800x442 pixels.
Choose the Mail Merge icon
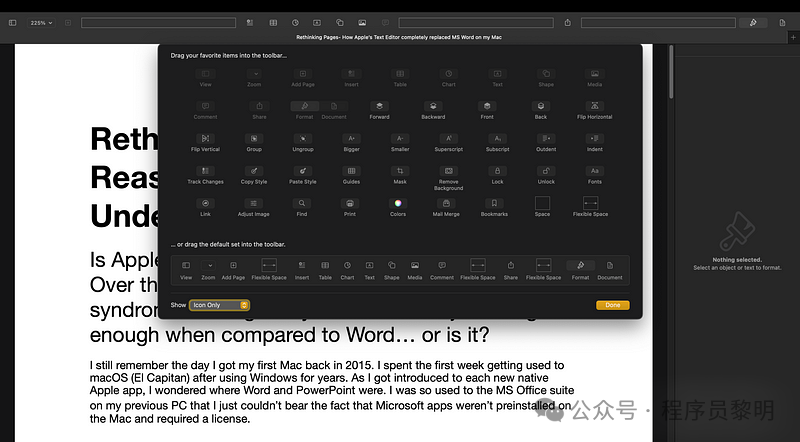tap(446, 203)
